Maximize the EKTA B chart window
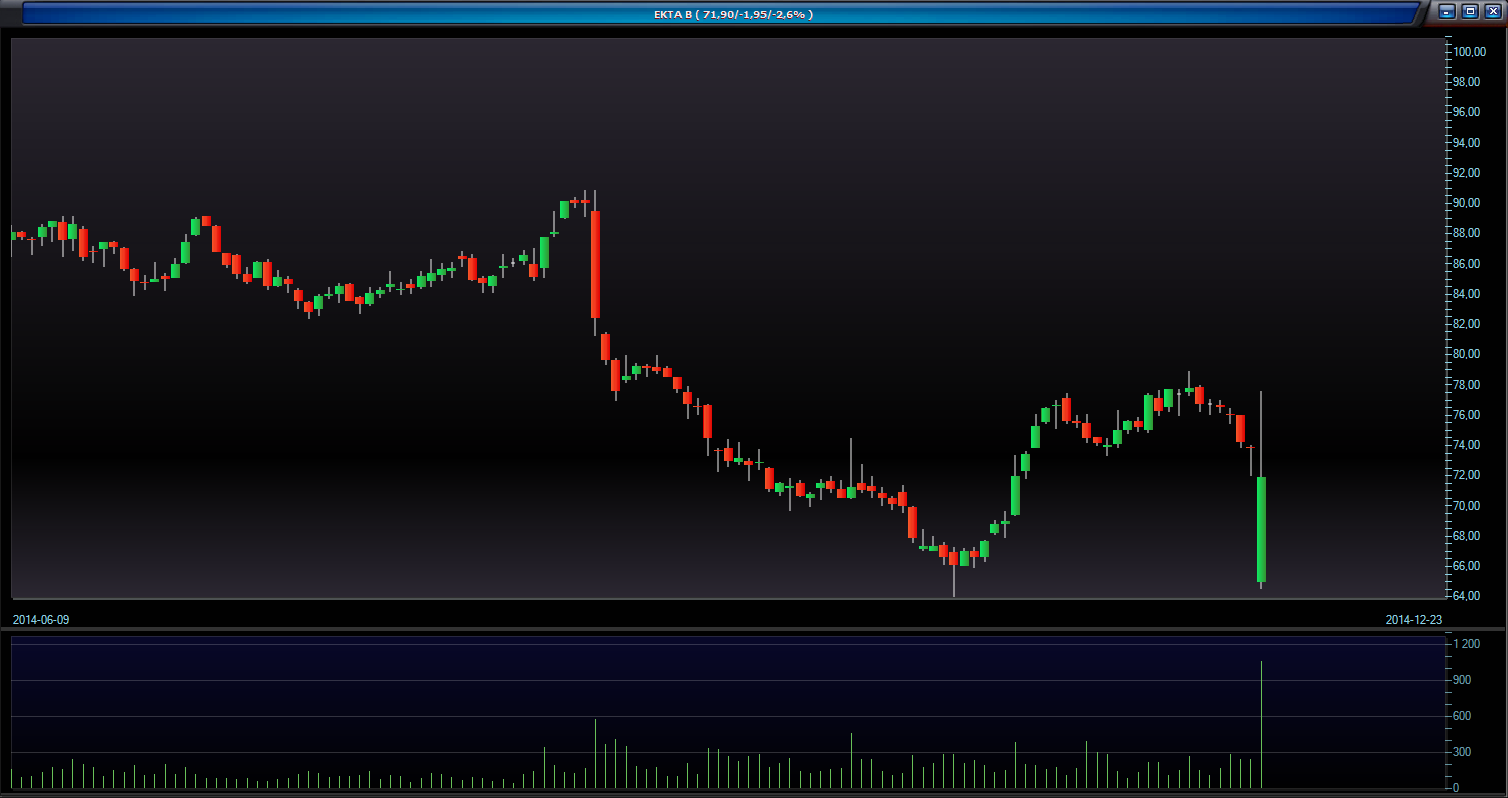Viewport: 1508px width, 798px height. pos(1470,12)
